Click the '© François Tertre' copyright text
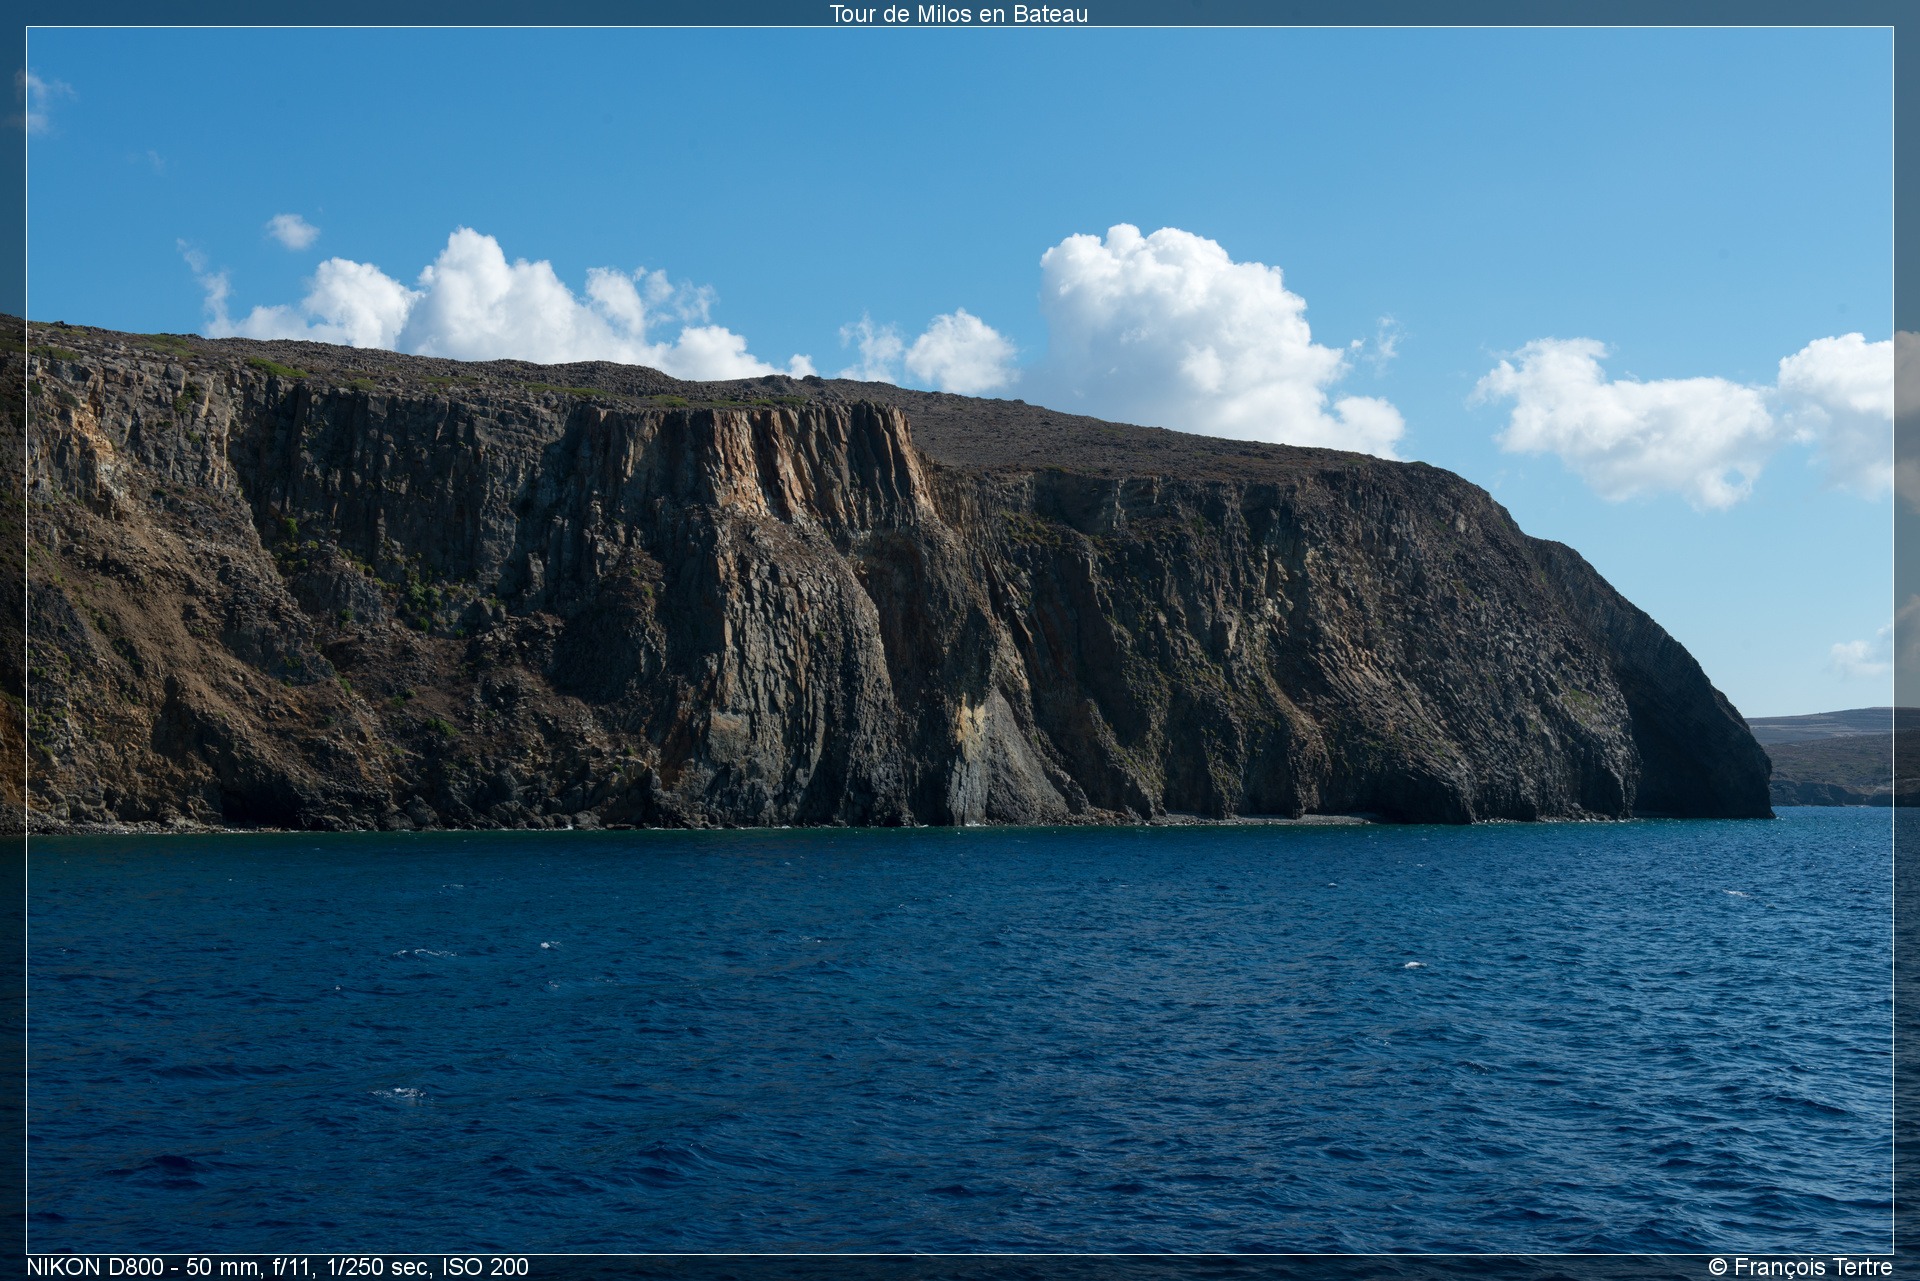The width and height of the screenshot is (1920, 1281). (x=1800, y=1267)
